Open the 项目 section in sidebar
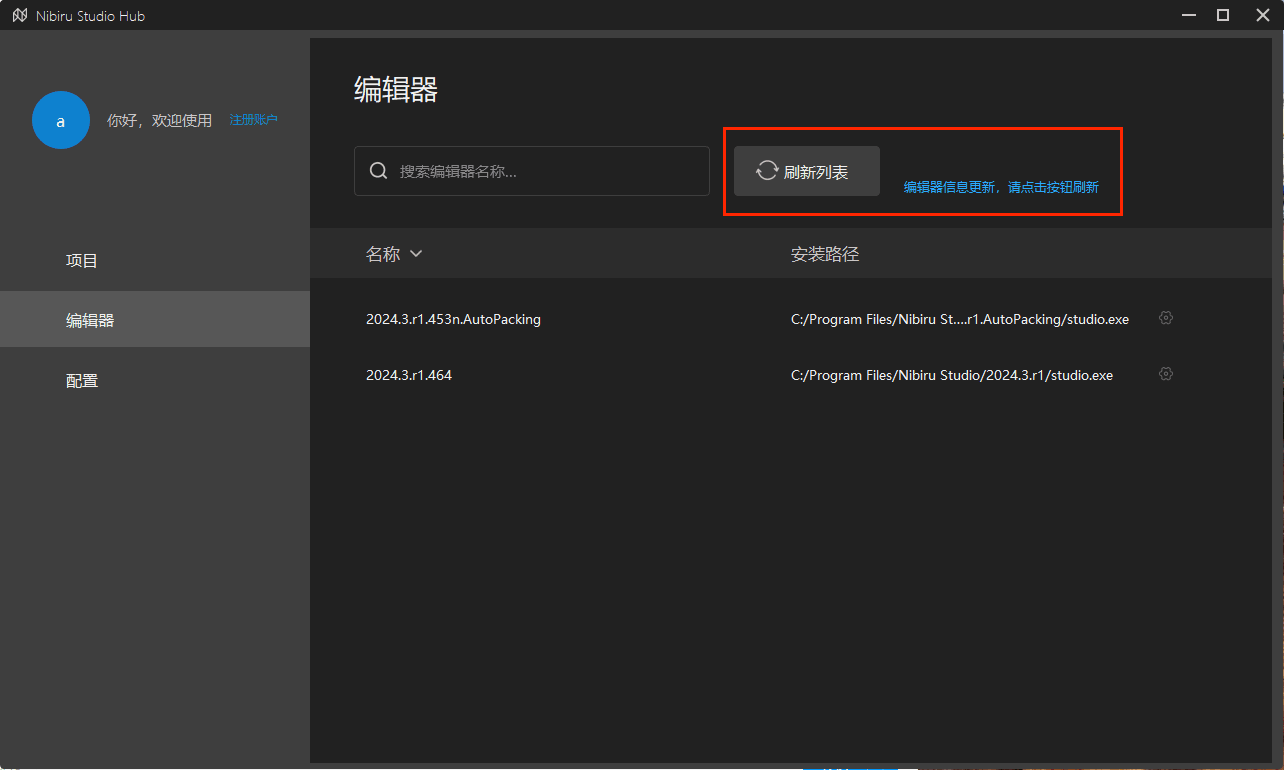1284x770 pixels. (x=82, y=261)
